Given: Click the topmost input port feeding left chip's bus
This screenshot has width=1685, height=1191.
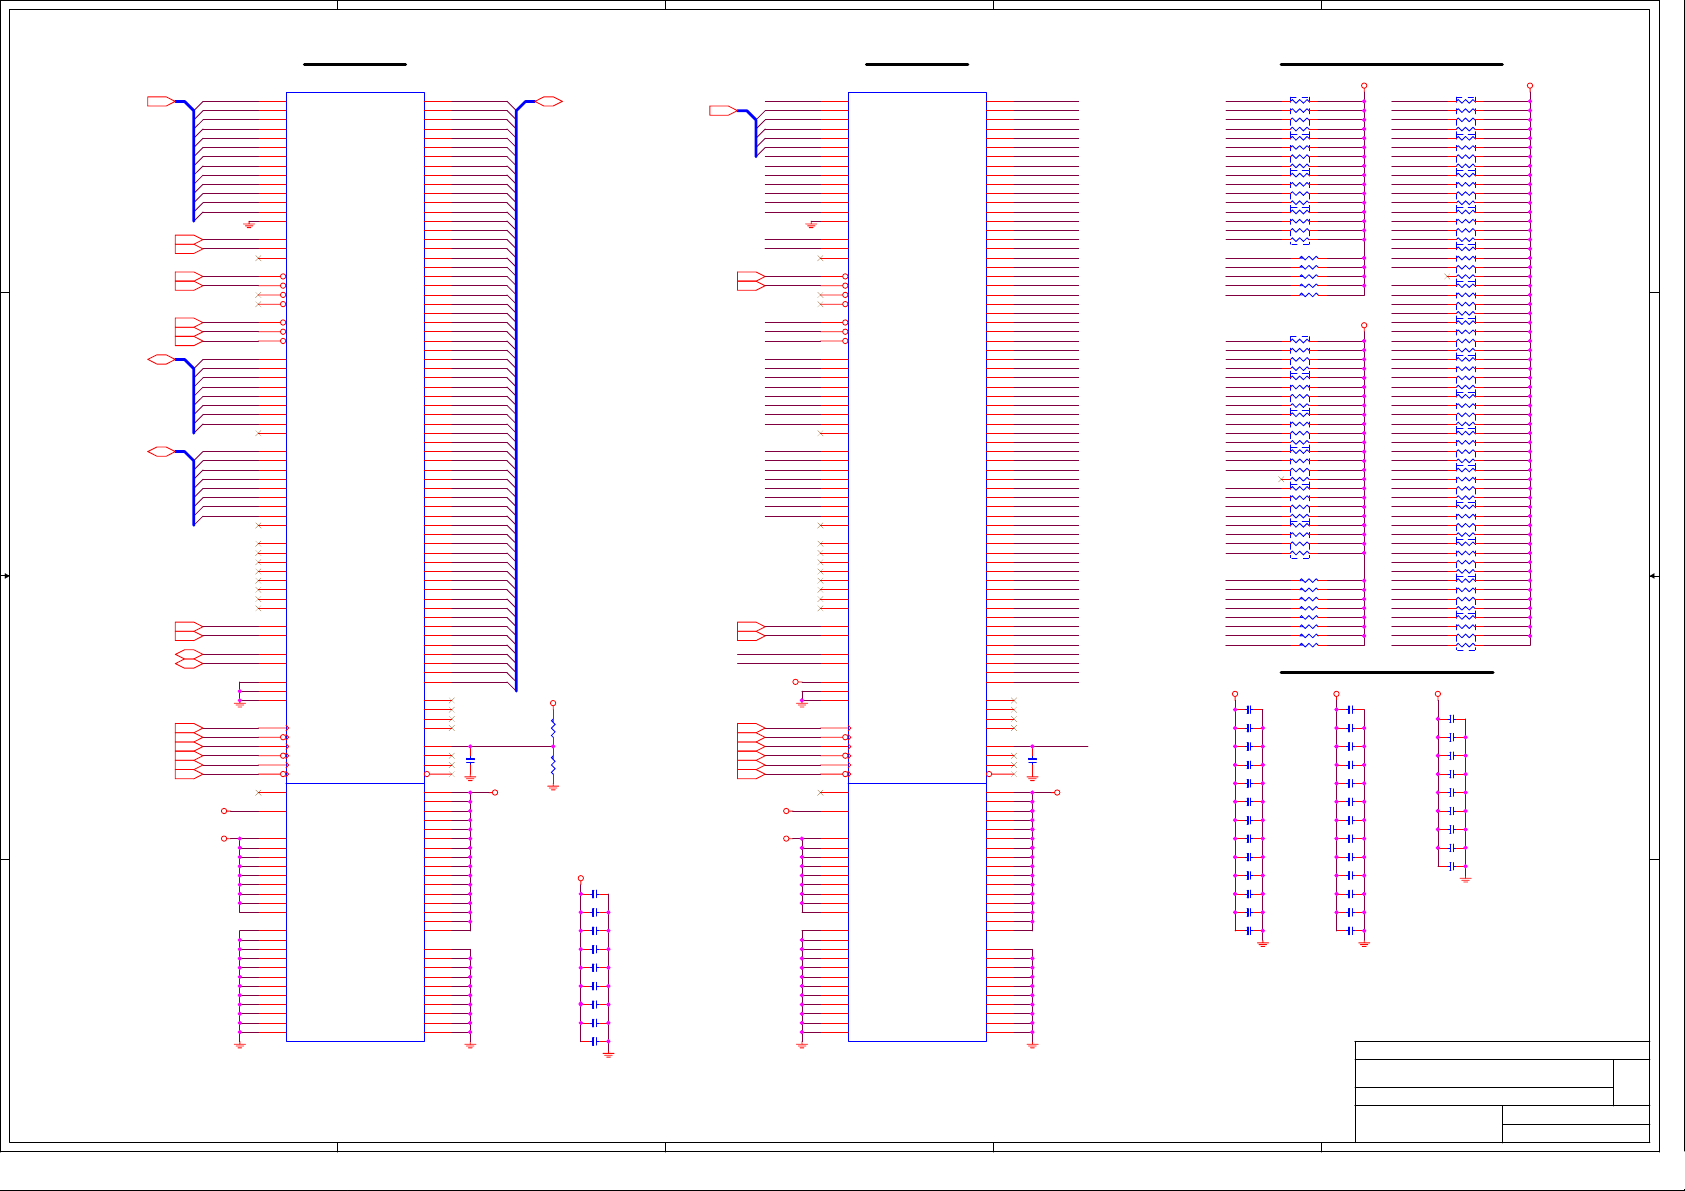Looking at the screenshot, I should coord(161,101).
